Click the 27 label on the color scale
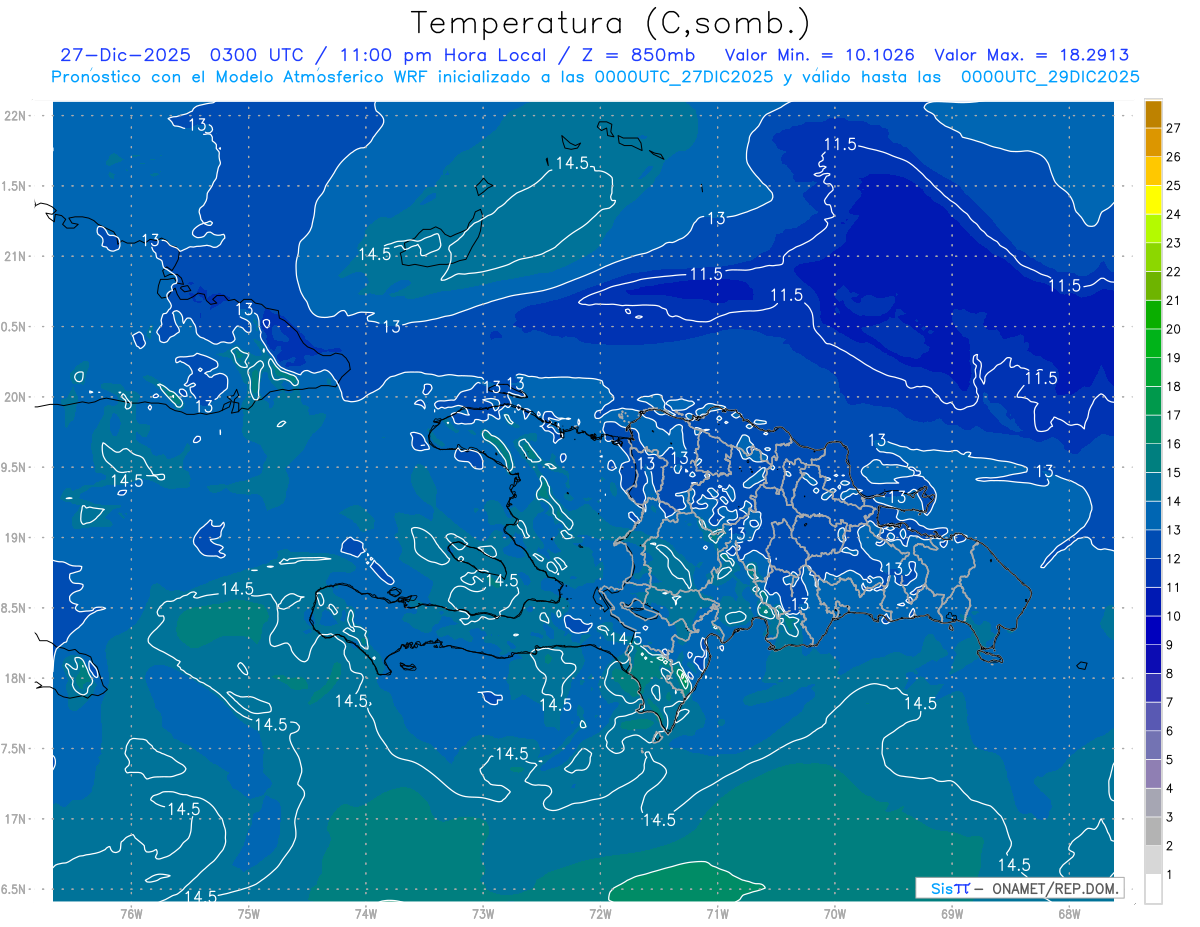 1174,128
